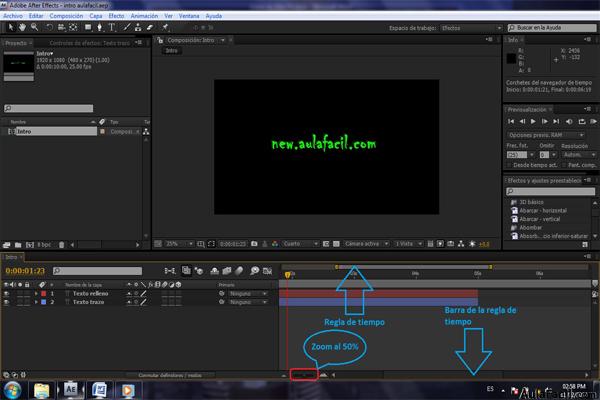Screen dimensions: 600x400
Task: Click the red label swatch of Texto relleno
Action: (x=44, y=294)
